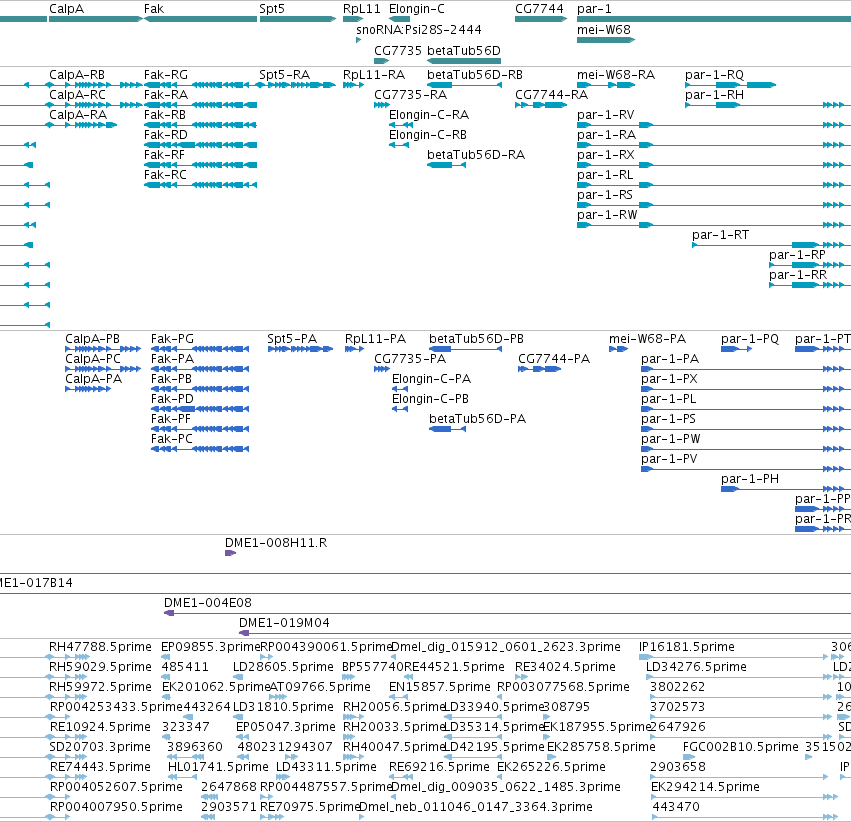Click protein CalpA-PB

(103, 349)
